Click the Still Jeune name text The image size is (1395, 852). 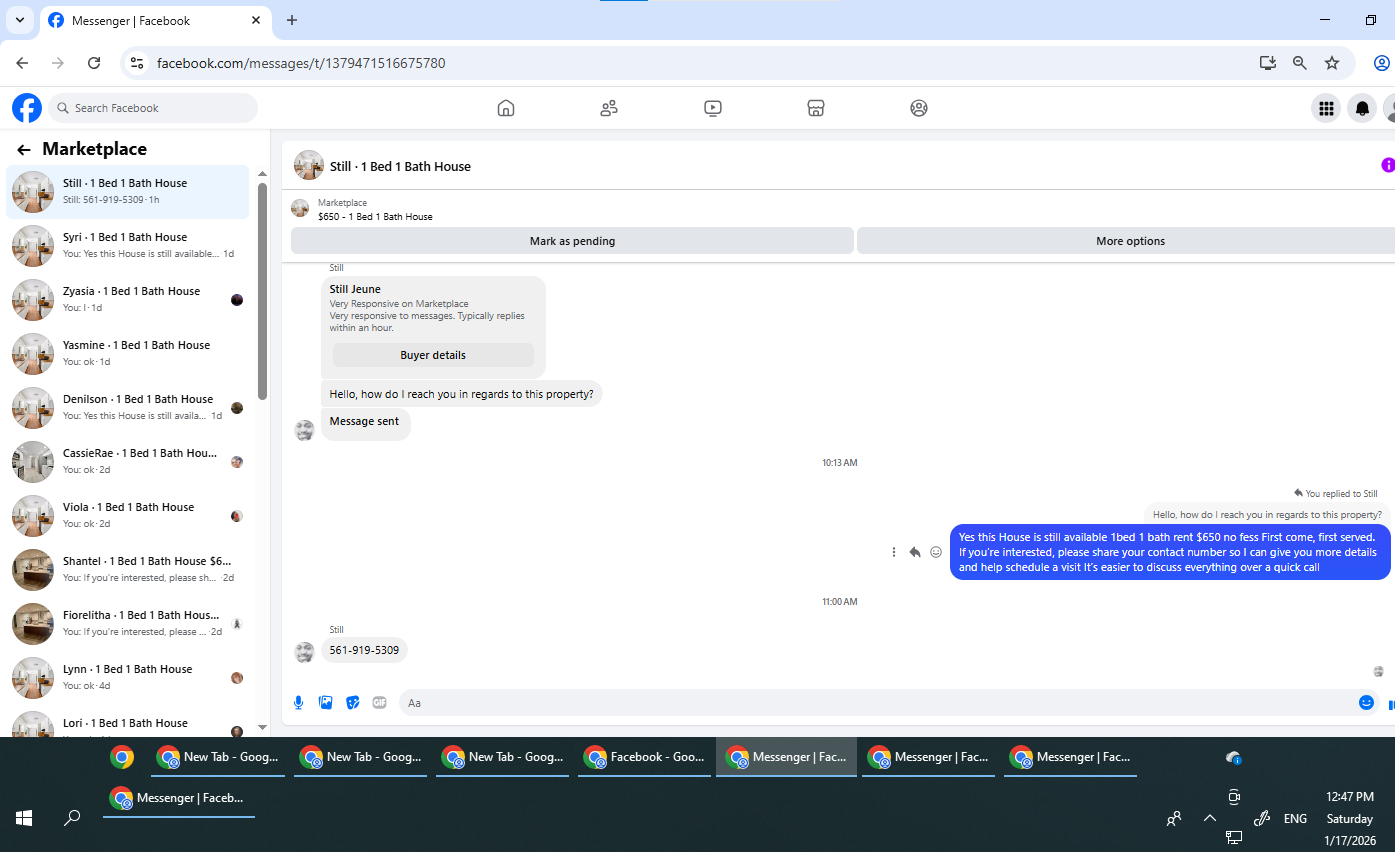pyautogui.click(x=355, y=289)
